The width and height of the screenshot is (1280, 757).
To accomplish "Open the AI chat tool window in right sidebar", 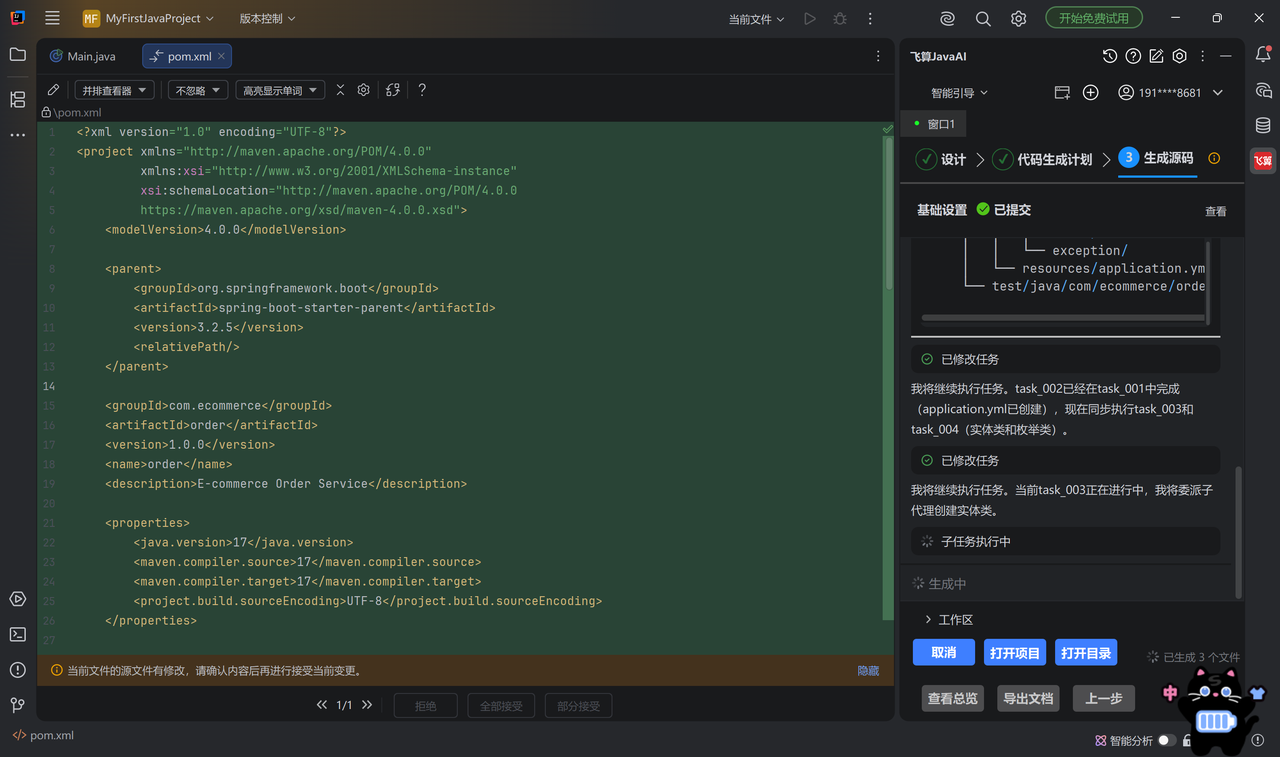I will pyautogui.click(x=1263, y=91).
